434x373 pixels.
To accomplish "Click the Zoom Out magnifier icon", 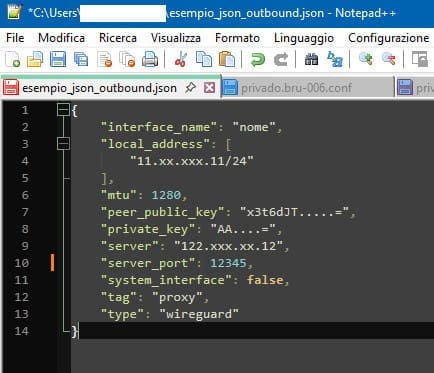I will click(x=389, y=59).
